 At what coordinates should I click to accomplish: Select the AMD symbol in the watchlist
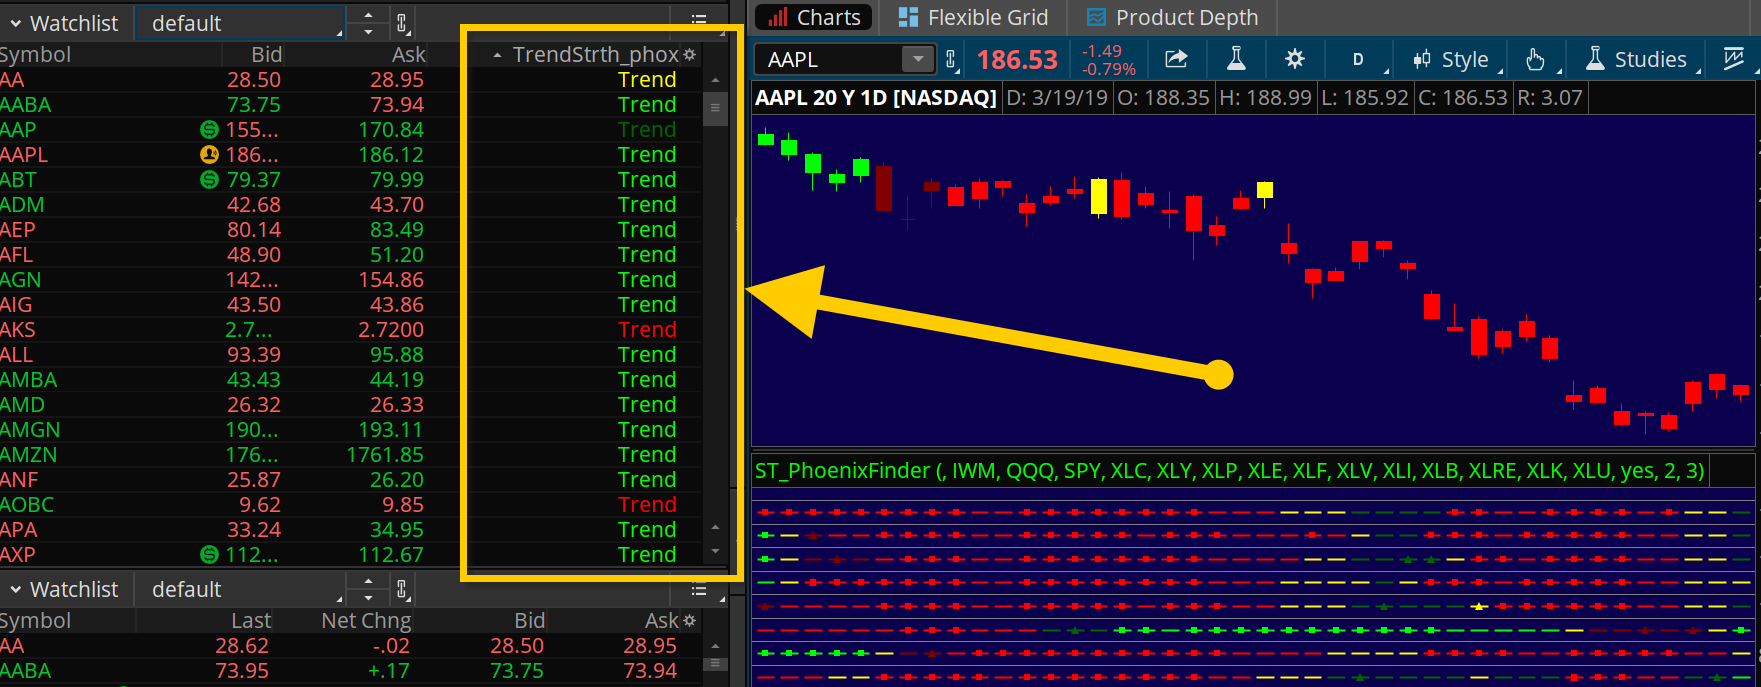point(22,404)
